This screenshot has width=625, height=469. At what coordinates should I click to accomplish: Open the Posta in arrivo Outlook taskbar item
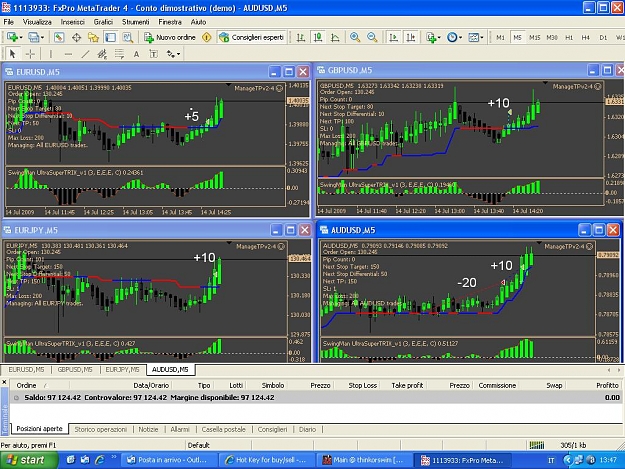168,460
